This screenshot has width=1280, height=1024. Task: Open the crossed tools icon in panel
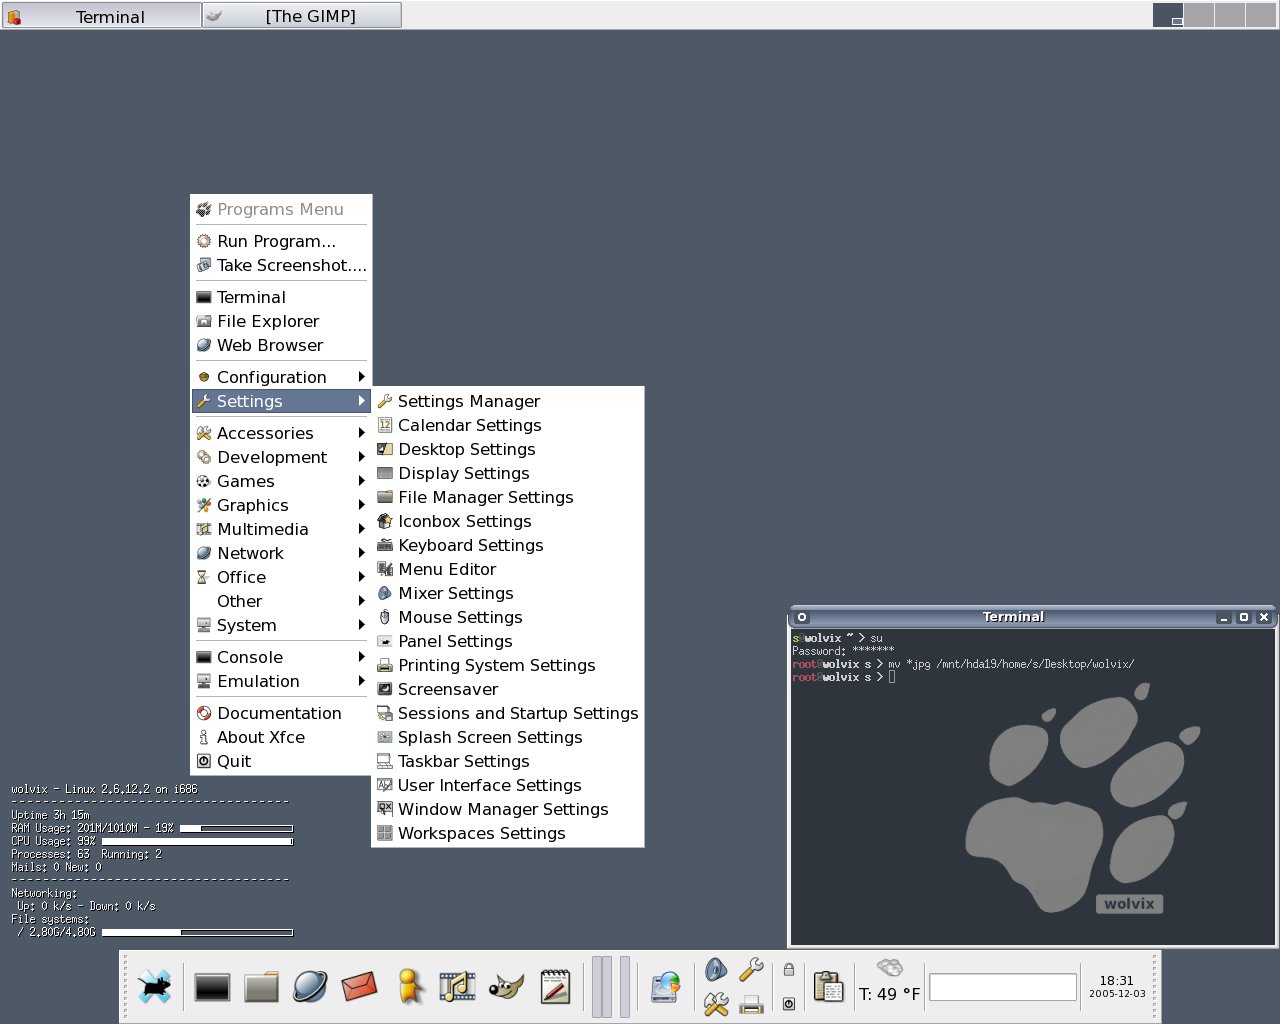pos(716,1004)
